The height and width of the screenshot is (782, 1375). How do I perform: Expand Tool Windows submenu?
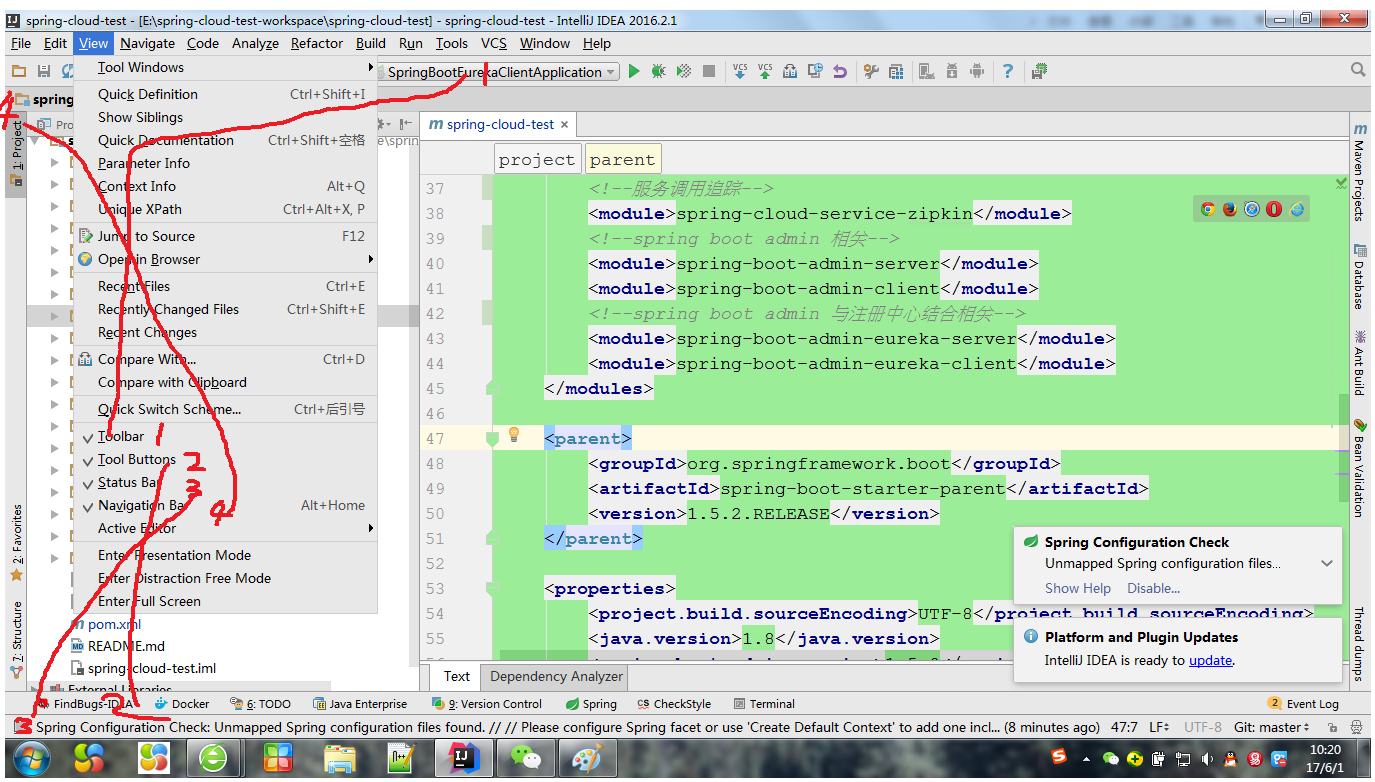click(x=225, y=67)
